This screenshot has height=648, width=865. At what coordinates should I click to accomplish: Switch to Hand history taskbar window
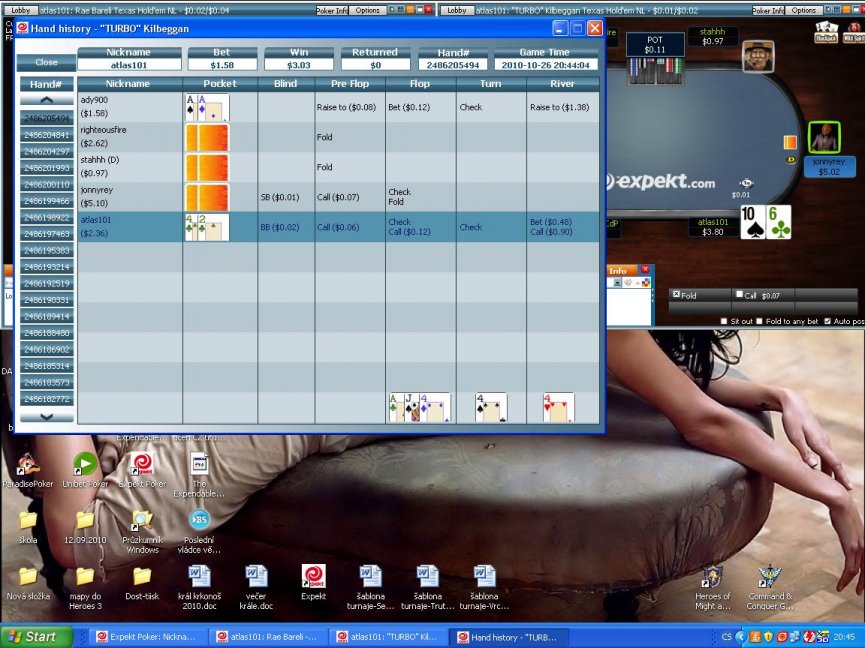pos(510,637)
